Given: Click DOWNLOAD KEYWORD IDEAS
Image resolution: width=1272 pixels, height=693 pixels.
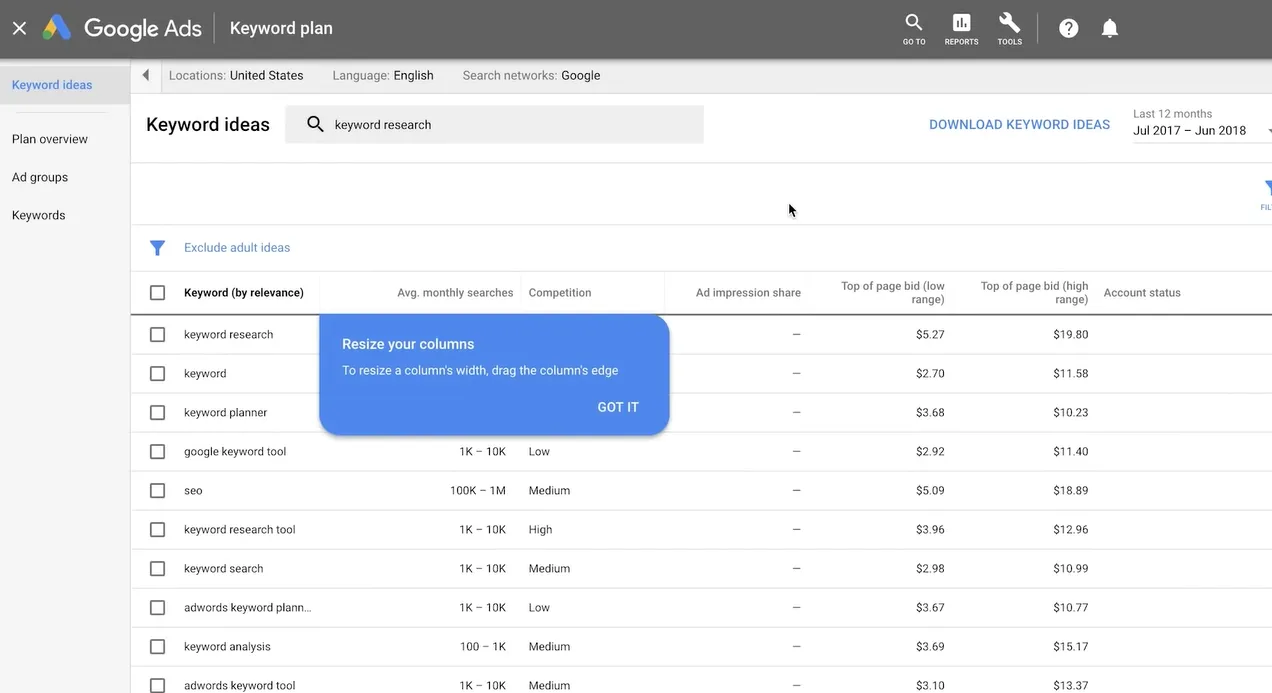Looking at the screenshot, I should [1019, 125].
